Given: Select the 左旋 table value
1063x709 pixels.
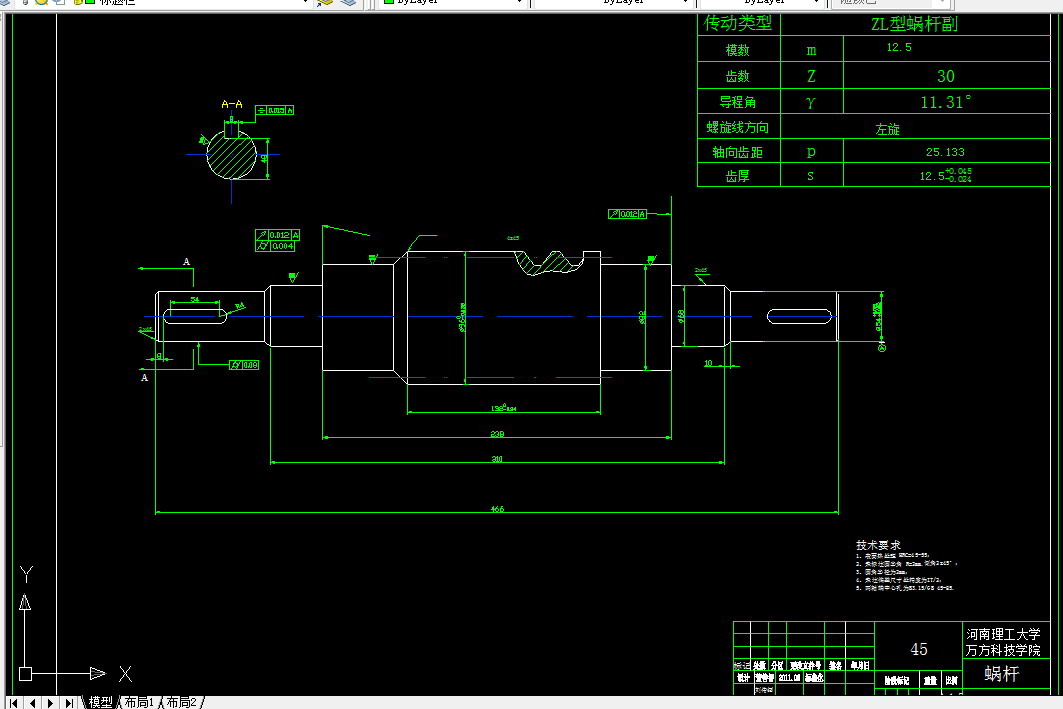Looking at the screenshot, I should (x=887, y=129).
